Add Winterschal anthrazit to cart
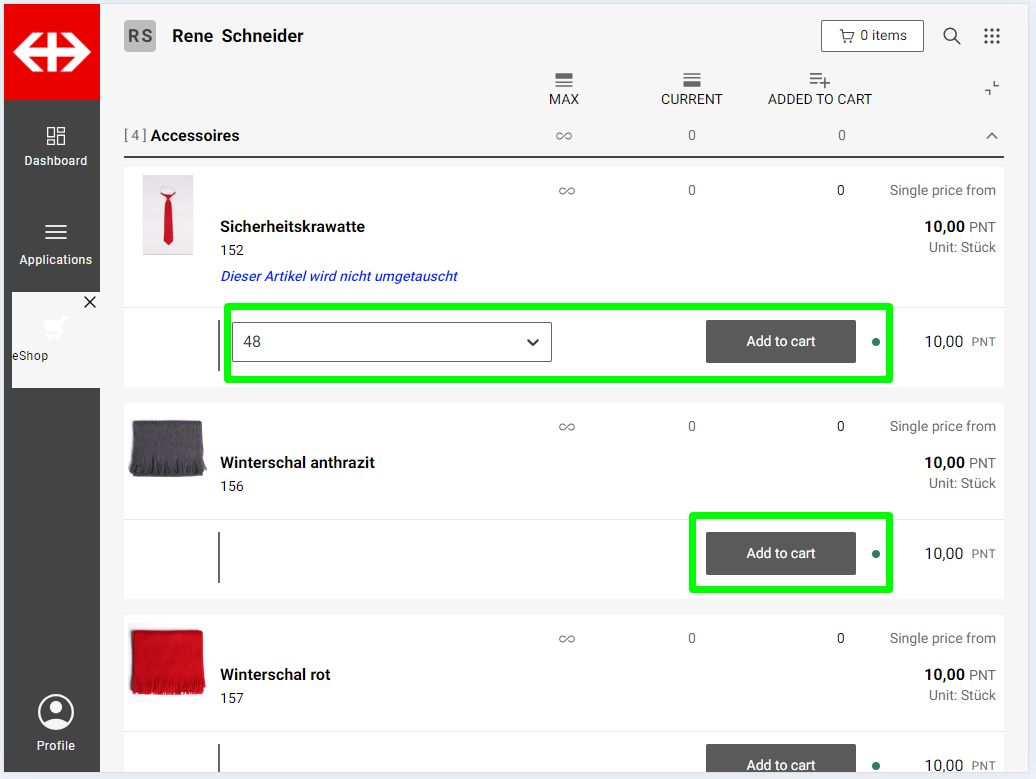The width and height of the screenshot is (1036, 779). (781, 554)
